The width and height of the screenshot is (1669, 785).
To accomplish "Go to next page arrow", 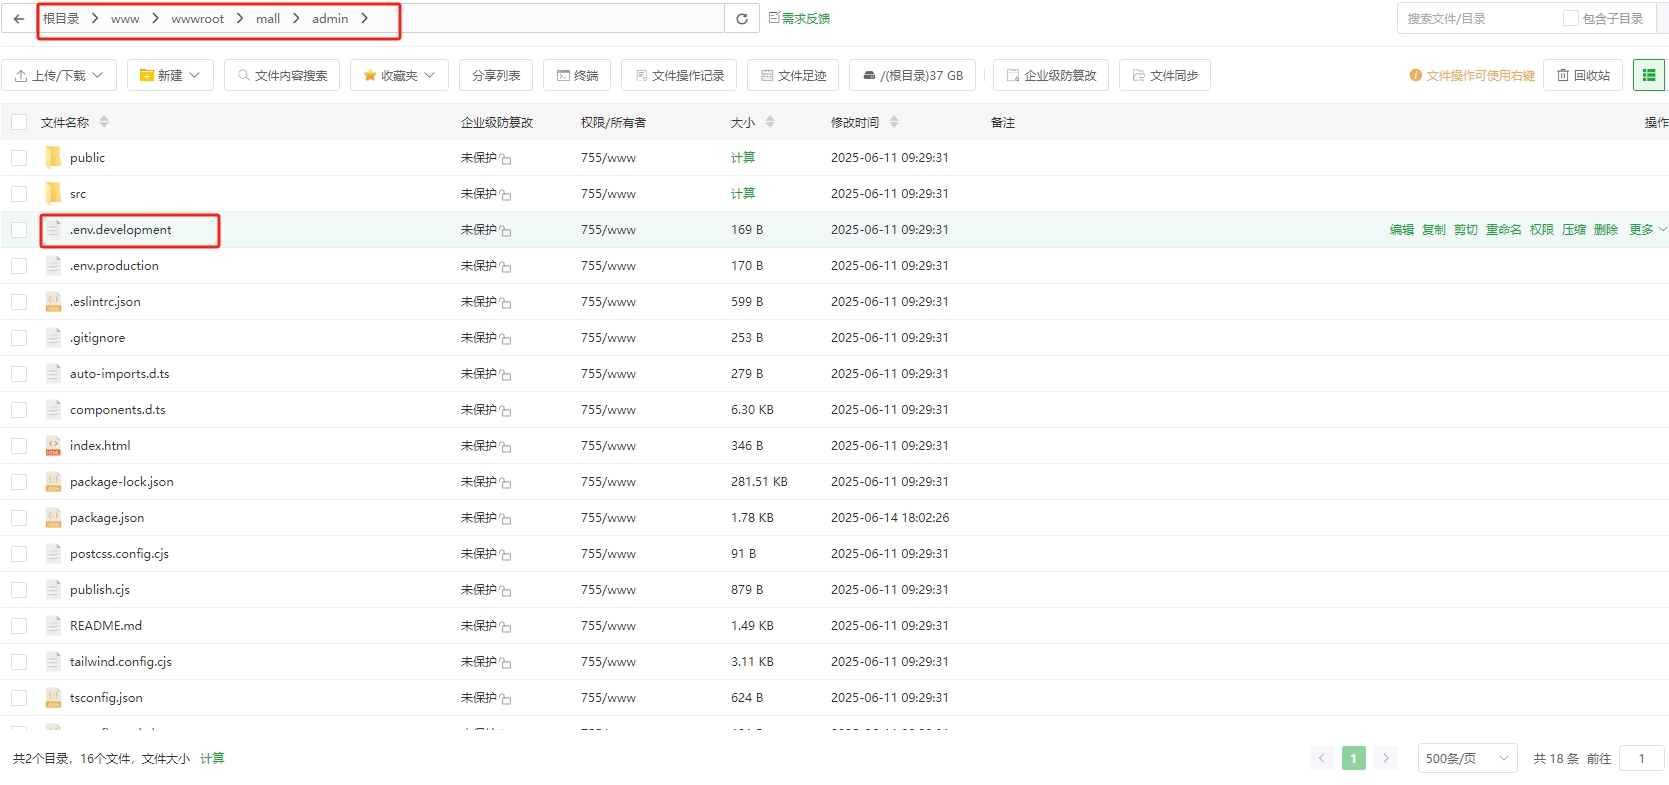I will tap(1386, 758).
